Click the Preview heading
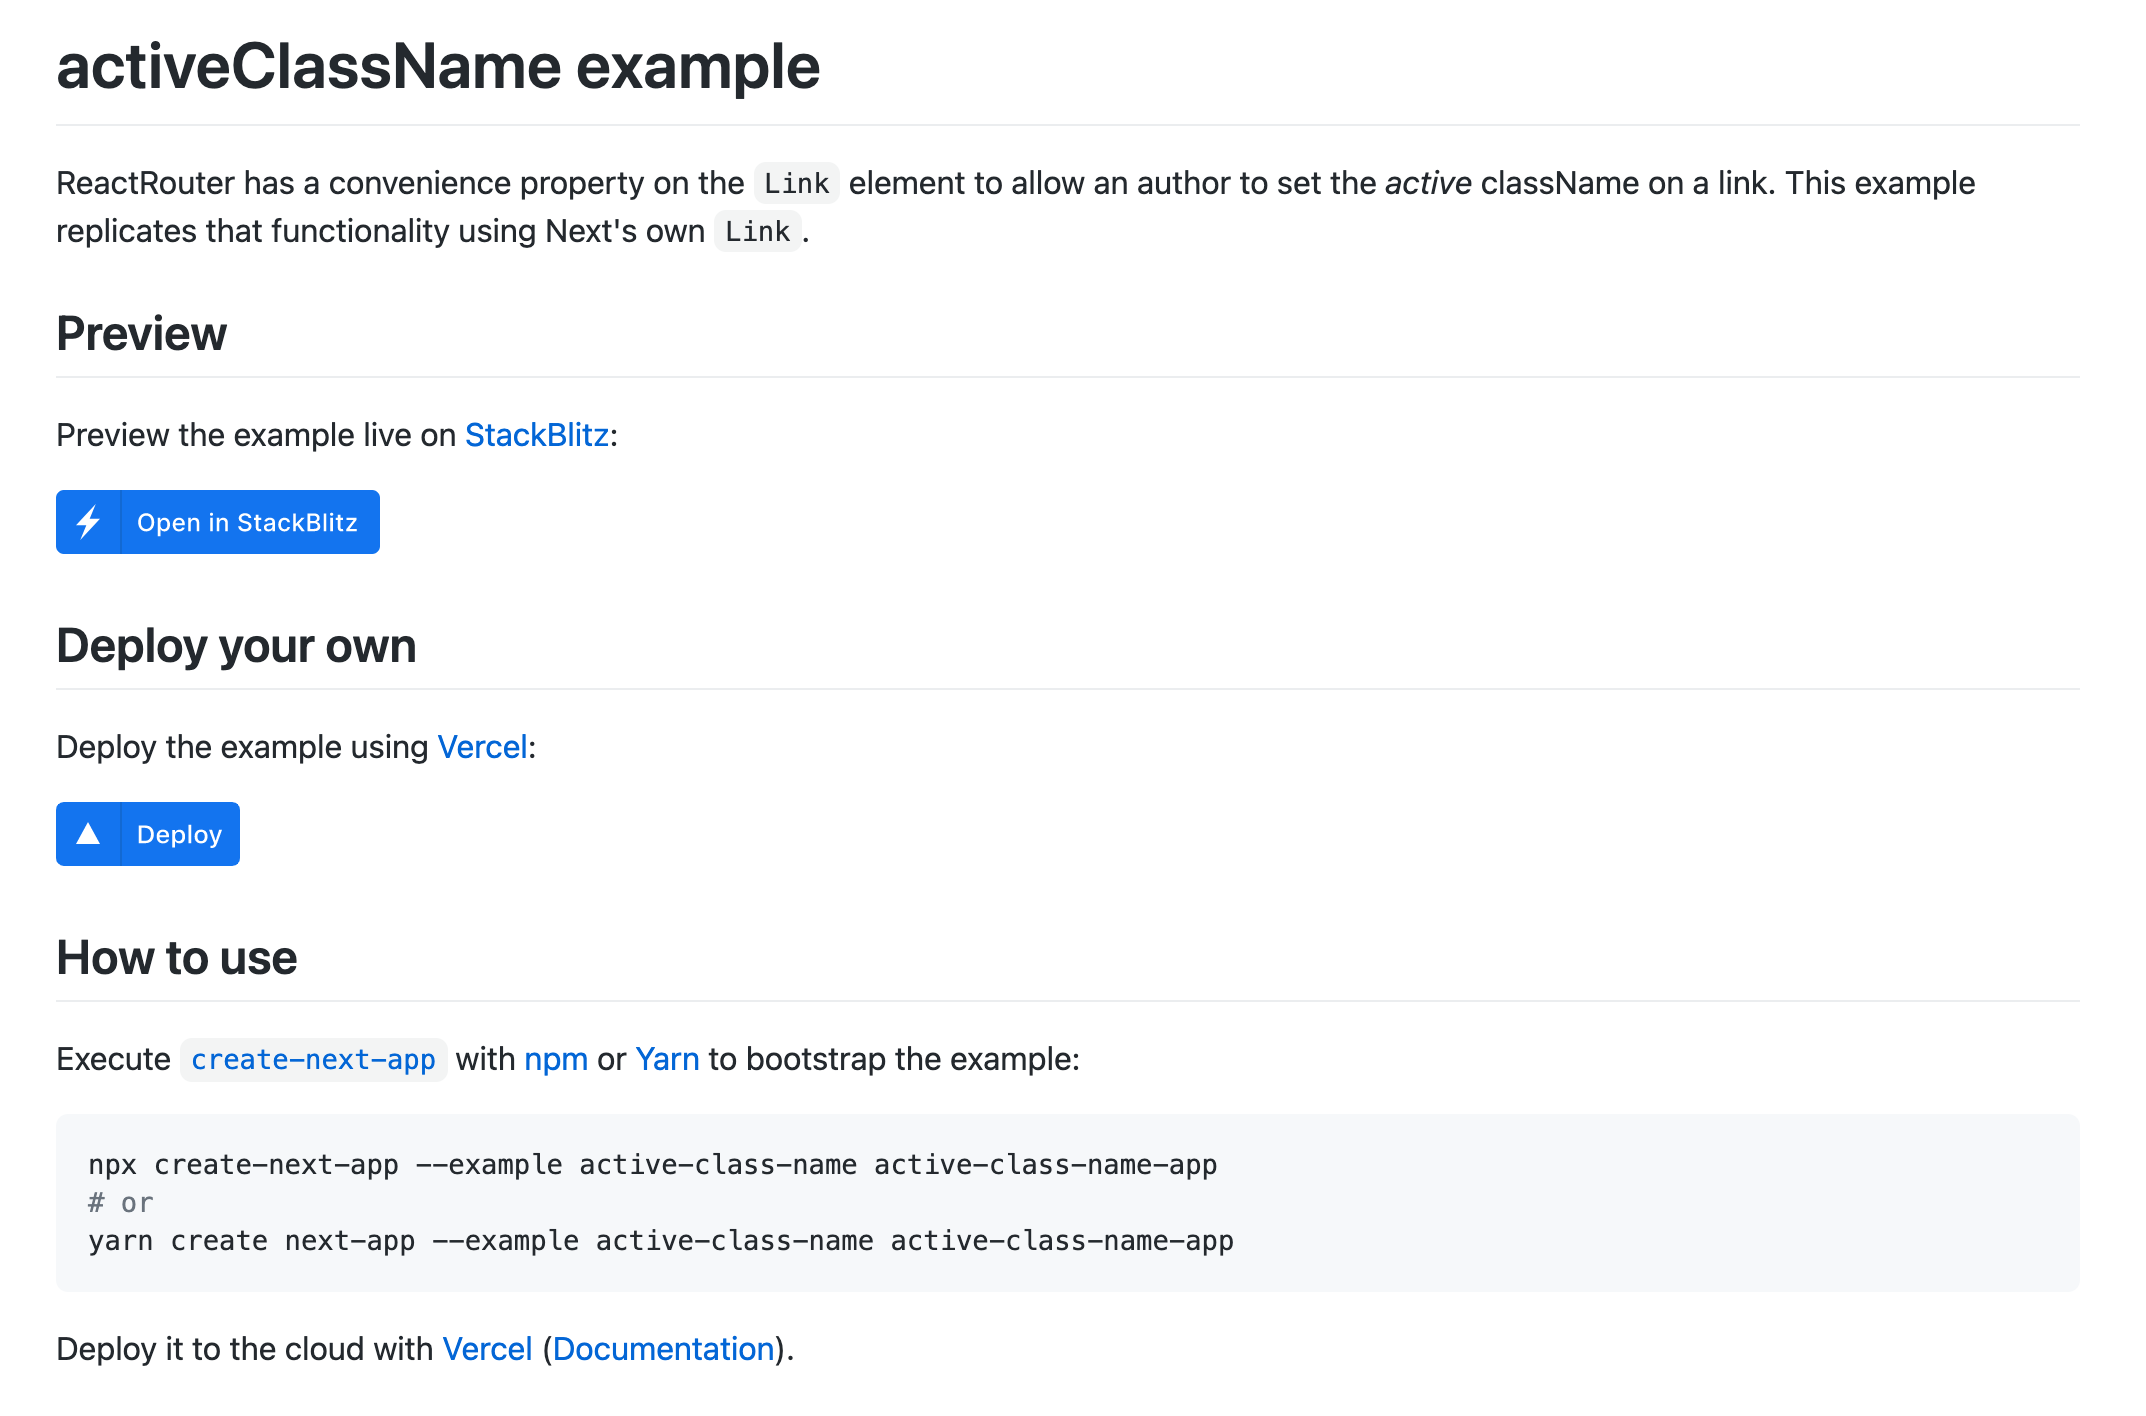2146x1416 pixels. 141,334
